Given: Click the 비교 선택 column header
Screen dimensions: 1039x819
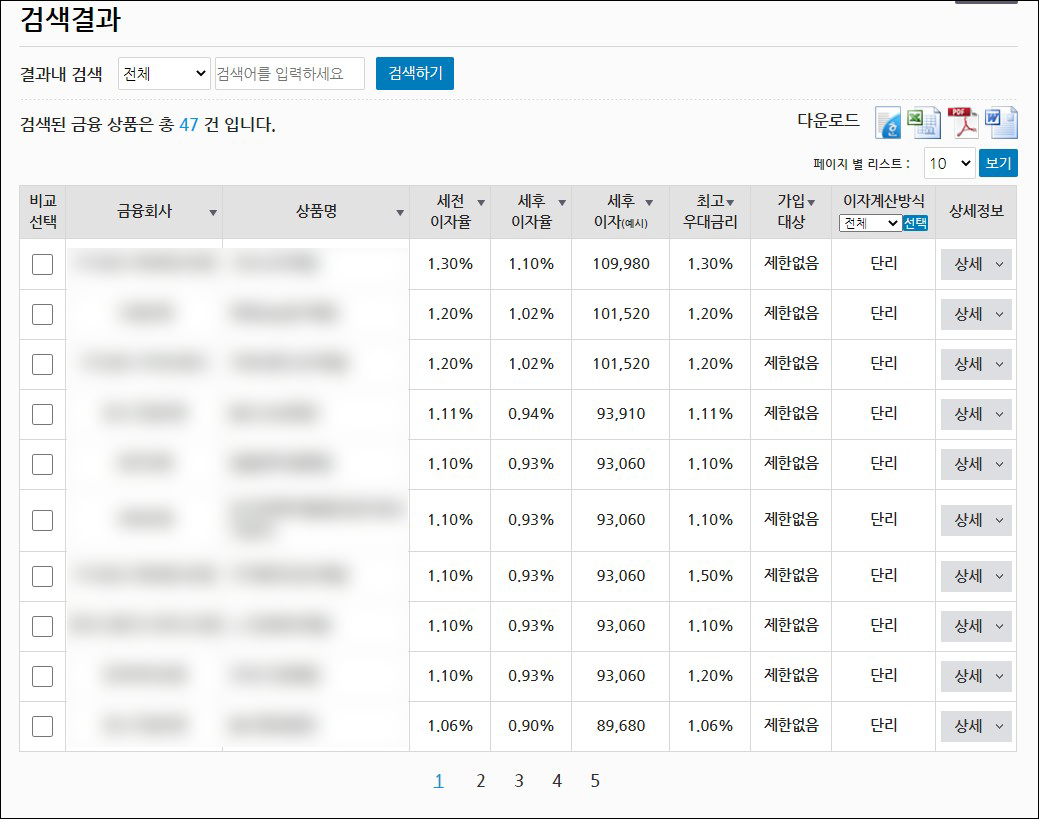Looking at the screenshot, I should [x=43, y=211].
